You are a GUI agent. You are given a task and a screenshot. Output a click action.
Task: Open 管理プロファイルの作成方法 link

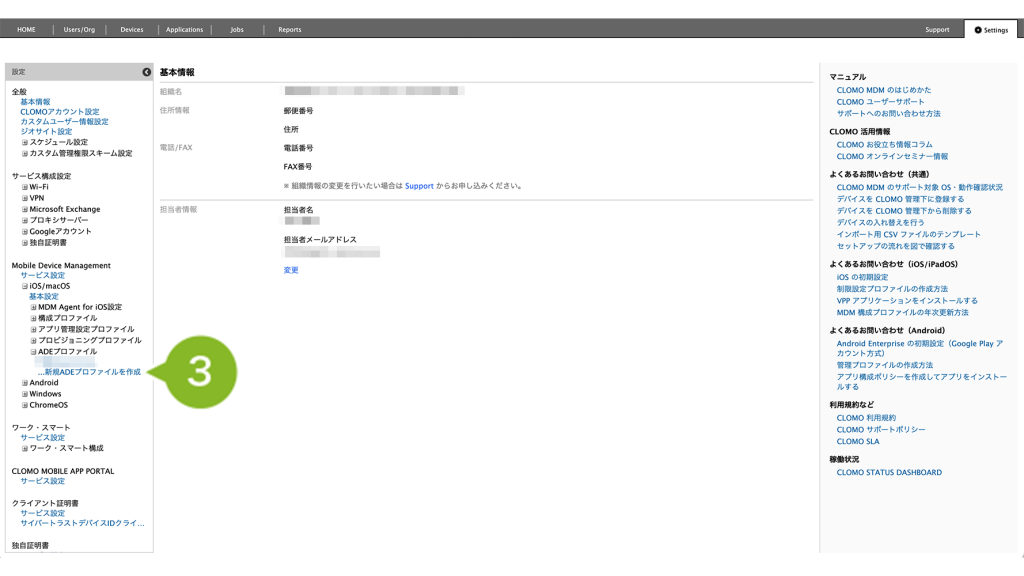(885, 365)
